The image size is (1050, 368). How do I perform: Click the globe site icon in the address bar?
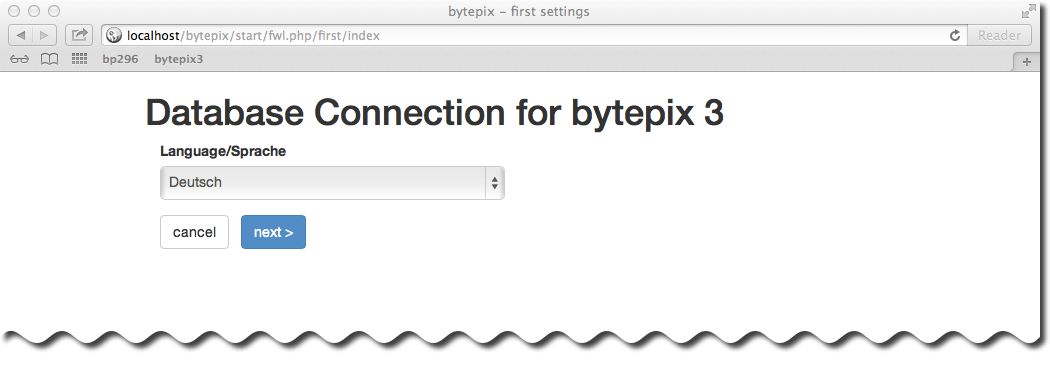pos(115,35)
